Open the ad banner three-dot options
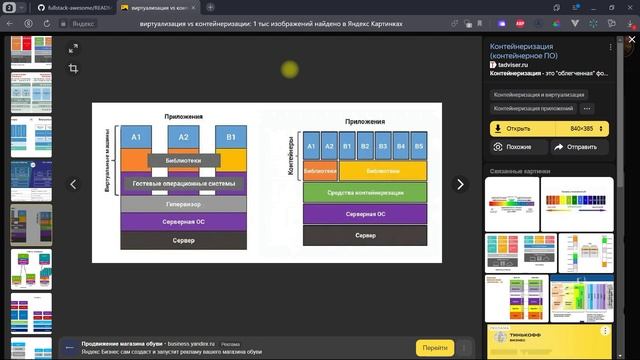Screen dimensions: 640x360 (x=464, y=348)
